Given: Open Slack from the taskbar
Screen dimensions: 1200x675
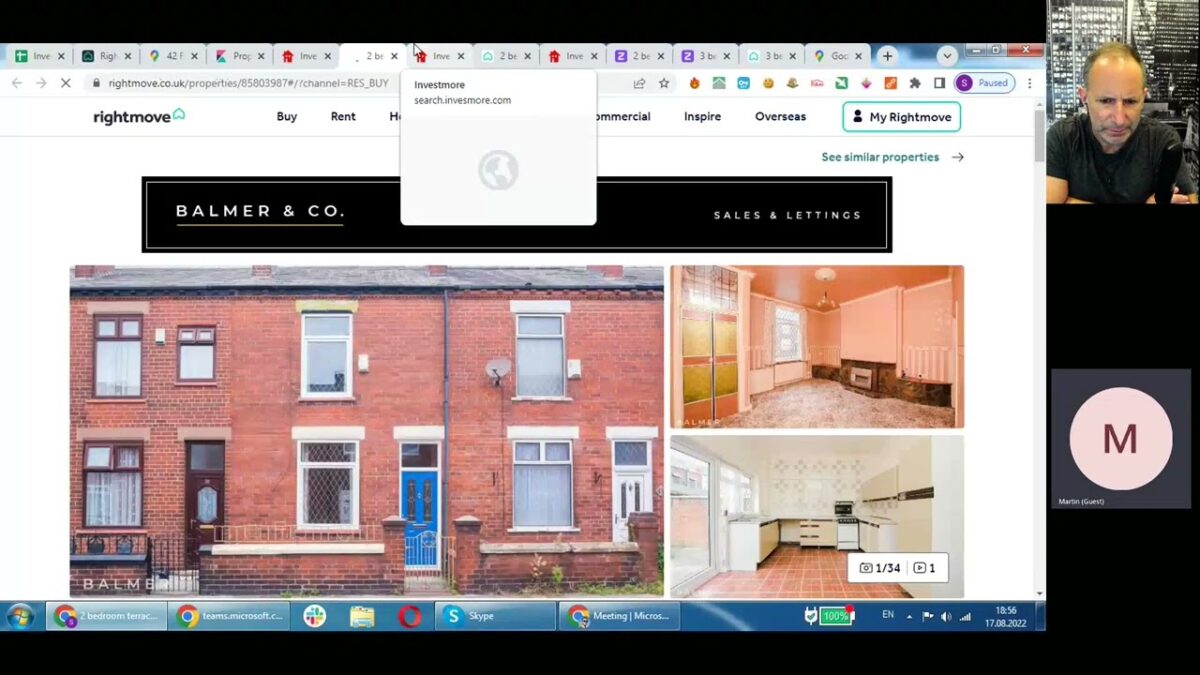Looking at the screenshot, I should click(x=315, y=616).
